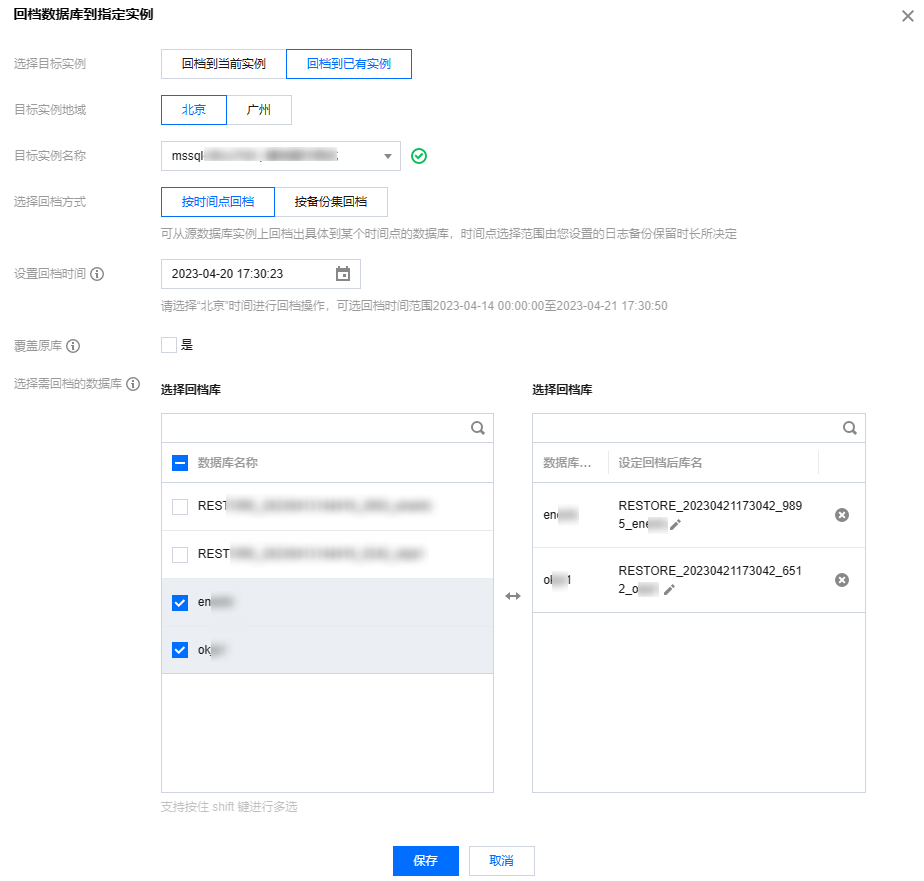Choose 广州 as target region
The height and width of the screenshot is (881, 924).
tap(258, 110)
